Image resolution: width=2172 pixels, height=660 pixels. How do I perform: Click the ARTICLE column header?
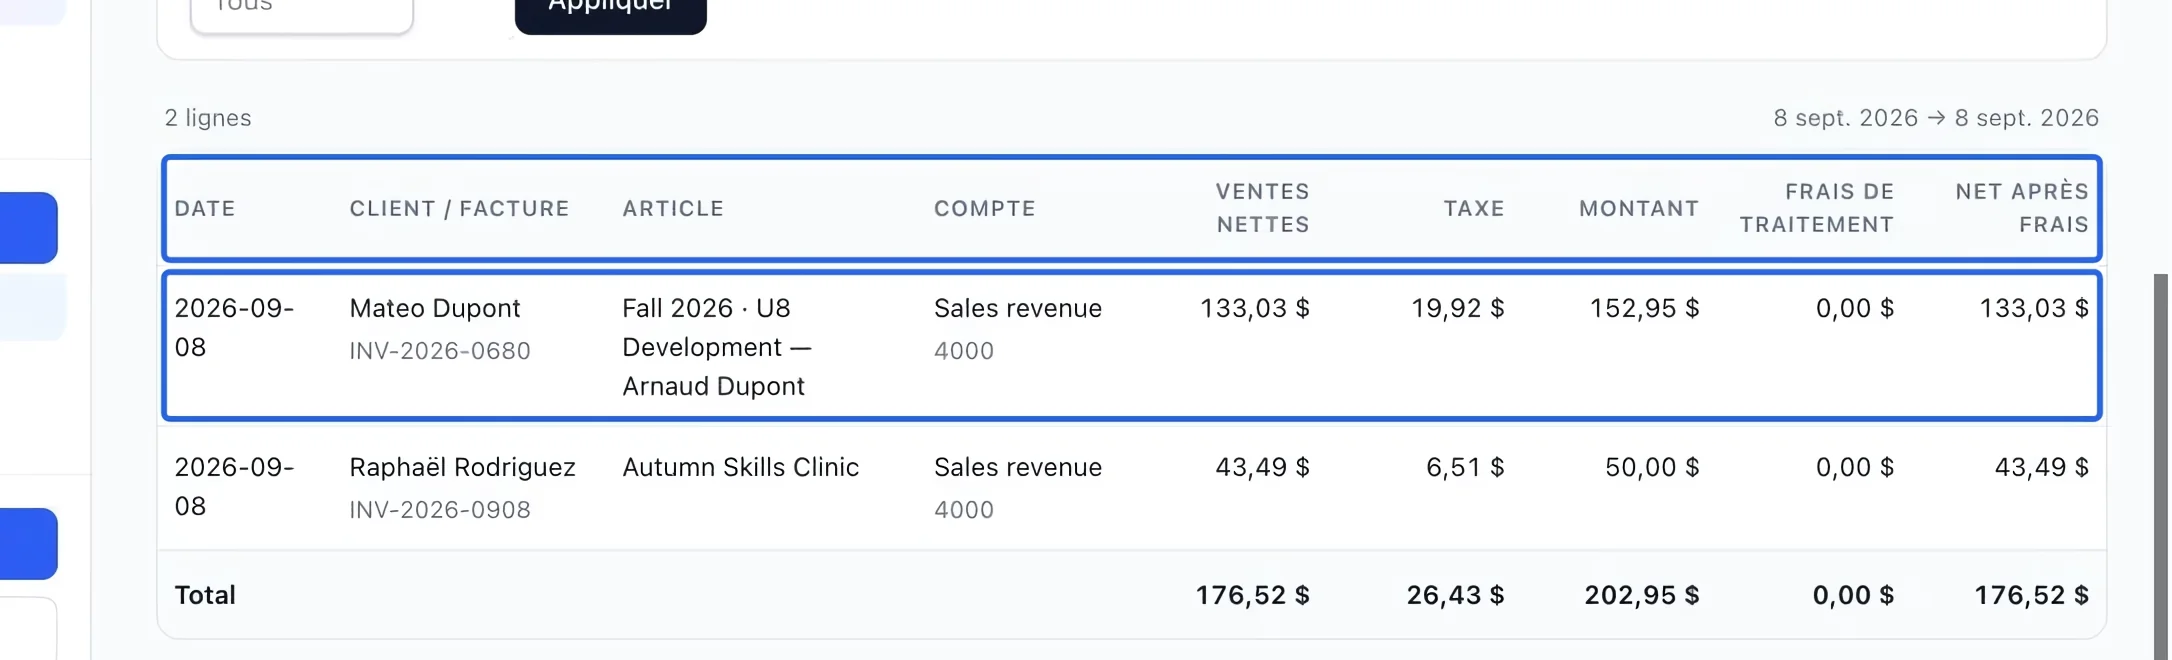pyautogui.click(x=673, y=208)
